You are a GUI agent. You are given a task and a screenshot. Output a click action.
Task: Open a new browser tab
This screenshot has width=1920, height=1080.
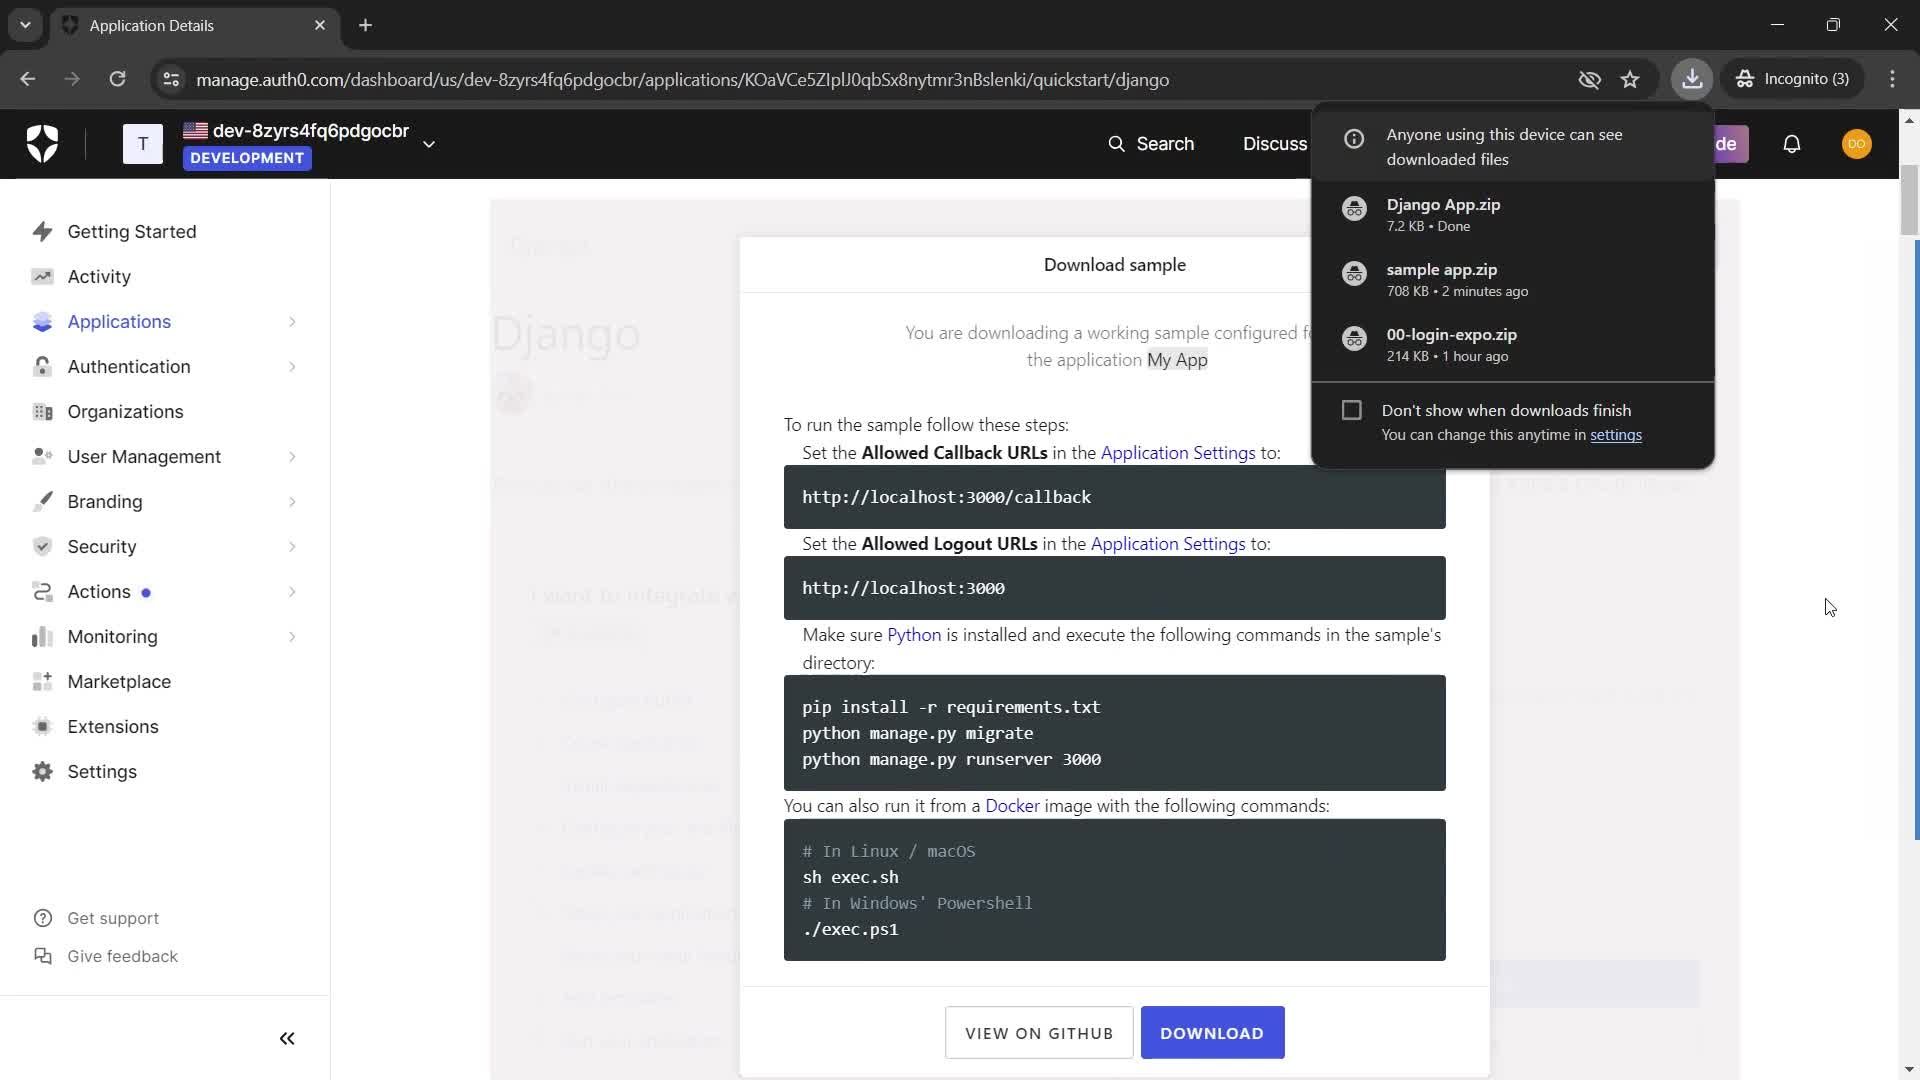point(365,25)
